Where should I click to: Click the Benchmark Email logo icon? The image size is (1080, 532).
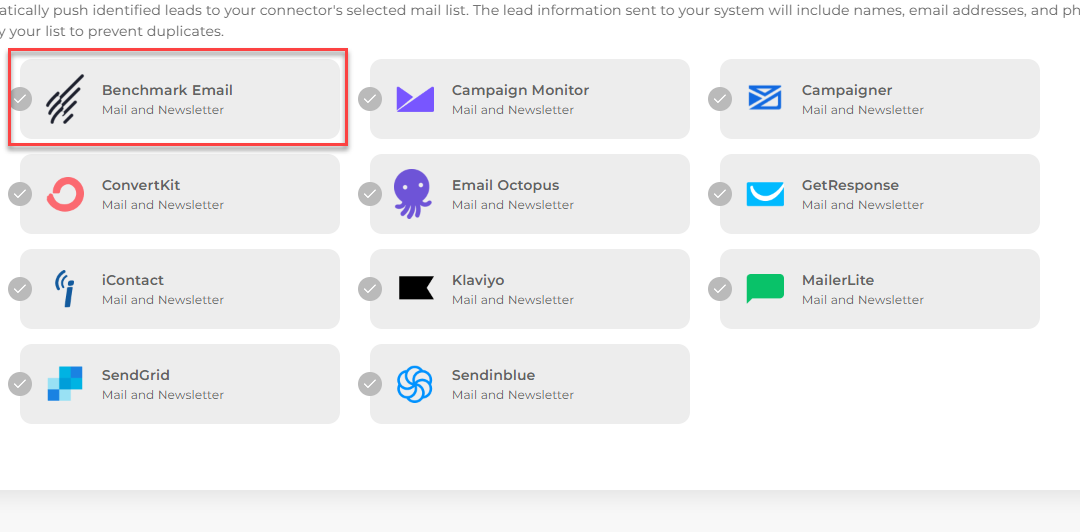(x=65, y=99)
